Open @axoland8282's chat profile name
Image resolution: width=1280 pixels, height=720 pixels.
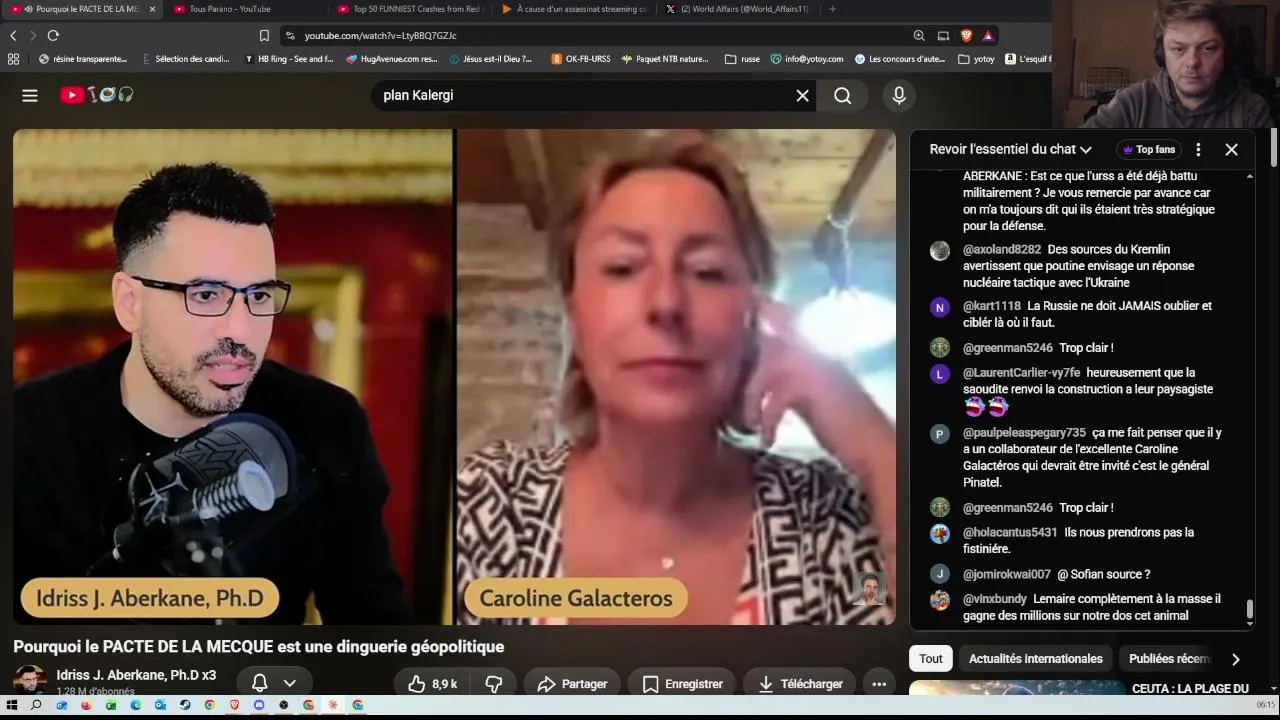[1002, 250]
